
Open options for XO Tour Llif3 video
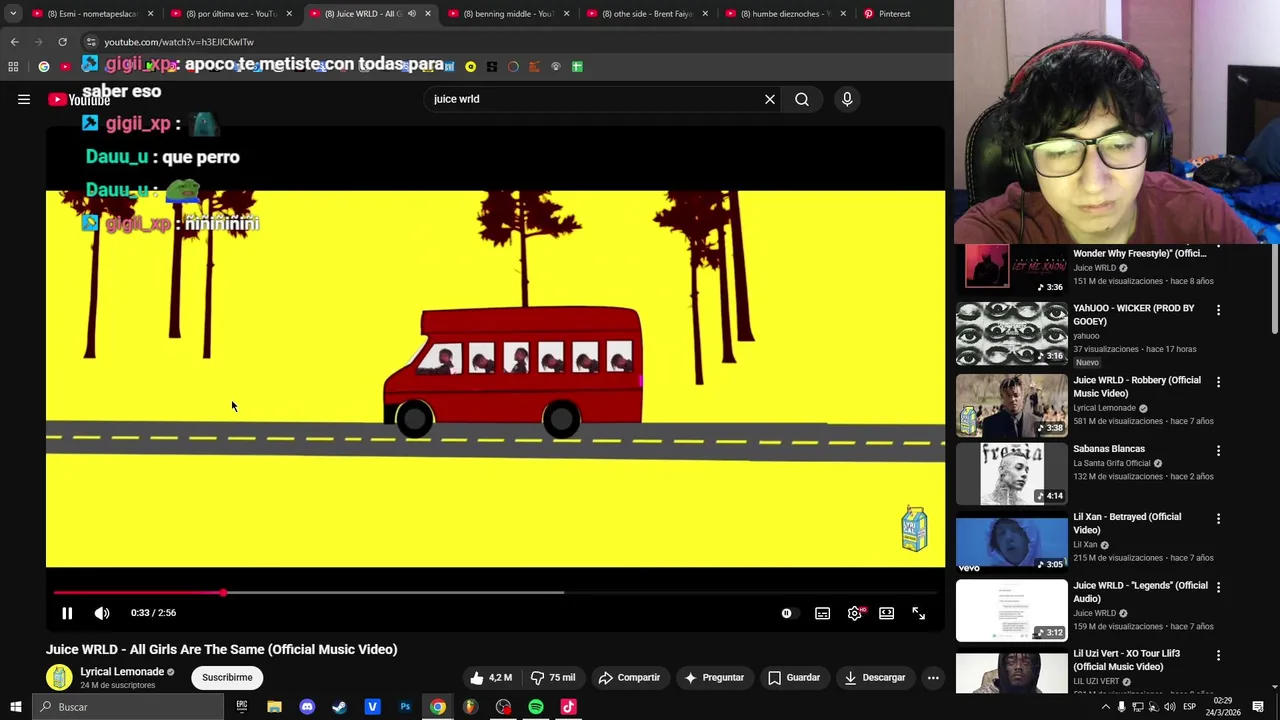(x=1218, y=655)
